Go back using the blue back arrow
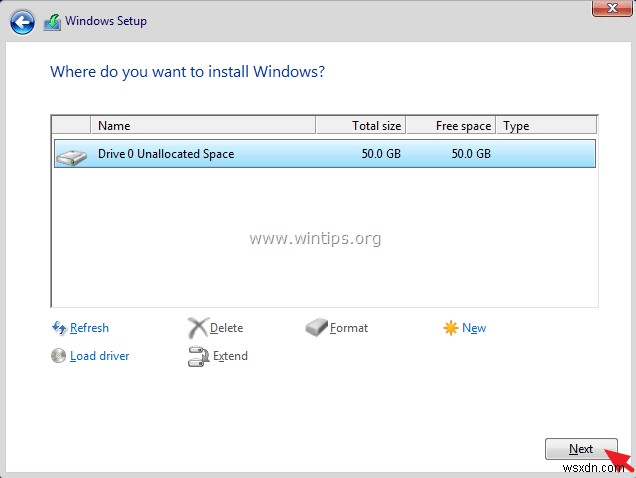 22,22
